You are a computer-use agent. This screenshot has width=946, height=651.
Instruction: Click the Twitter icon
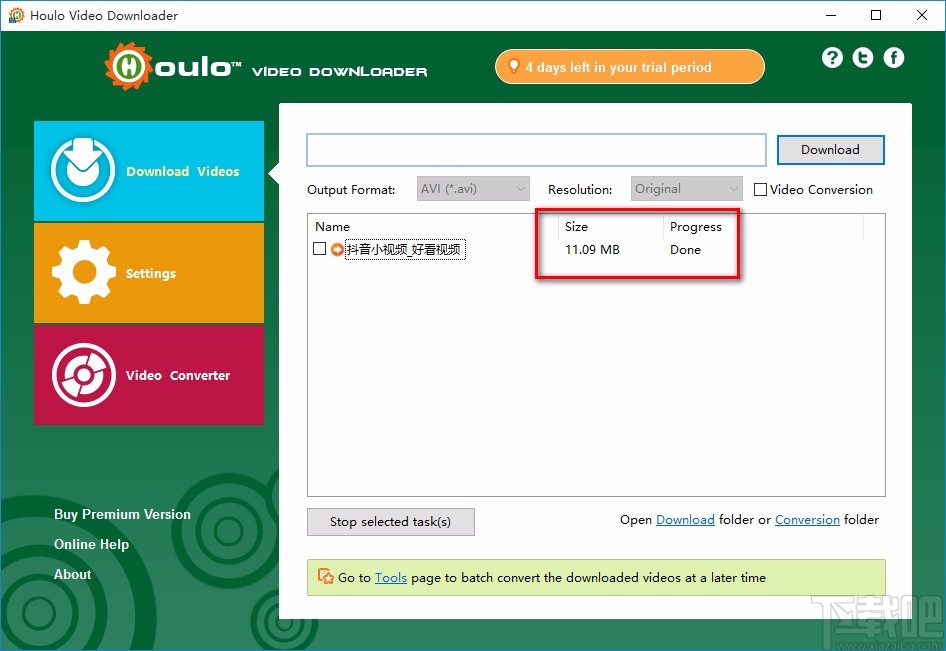pos(862,58)
